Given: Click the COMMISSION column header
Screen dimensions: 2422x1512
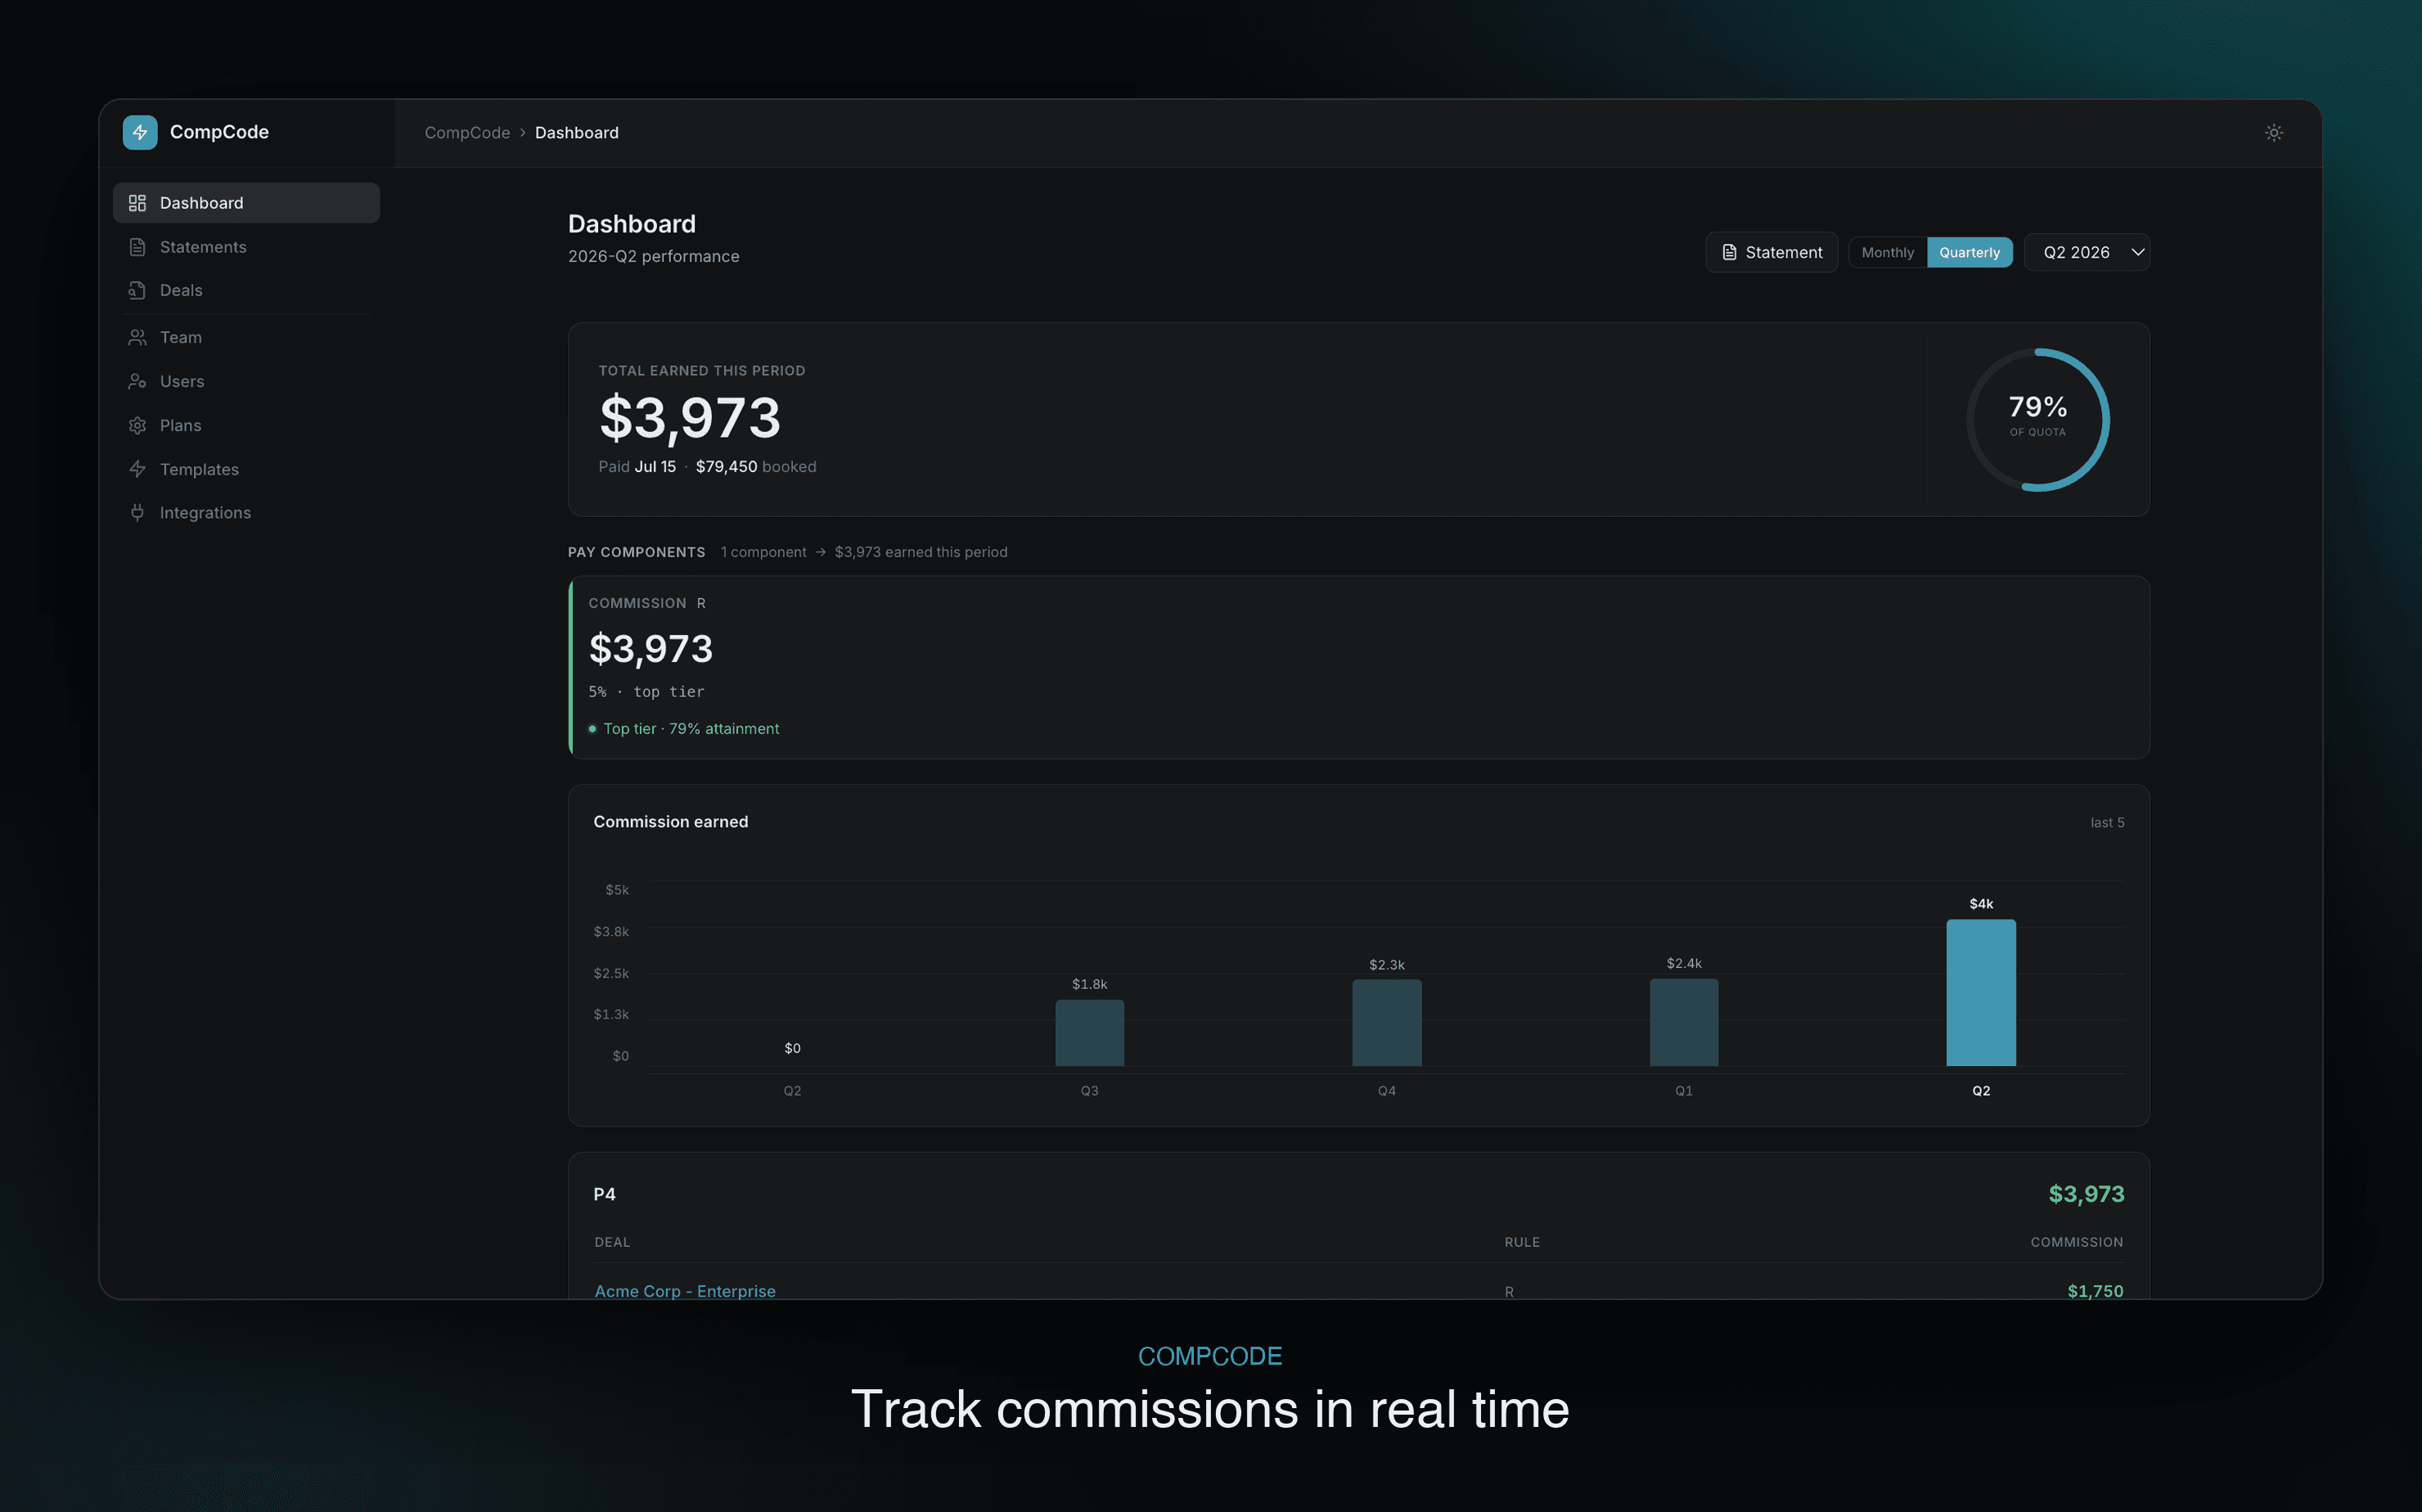Looking at the screenshot, I should pos(2076,1242).
